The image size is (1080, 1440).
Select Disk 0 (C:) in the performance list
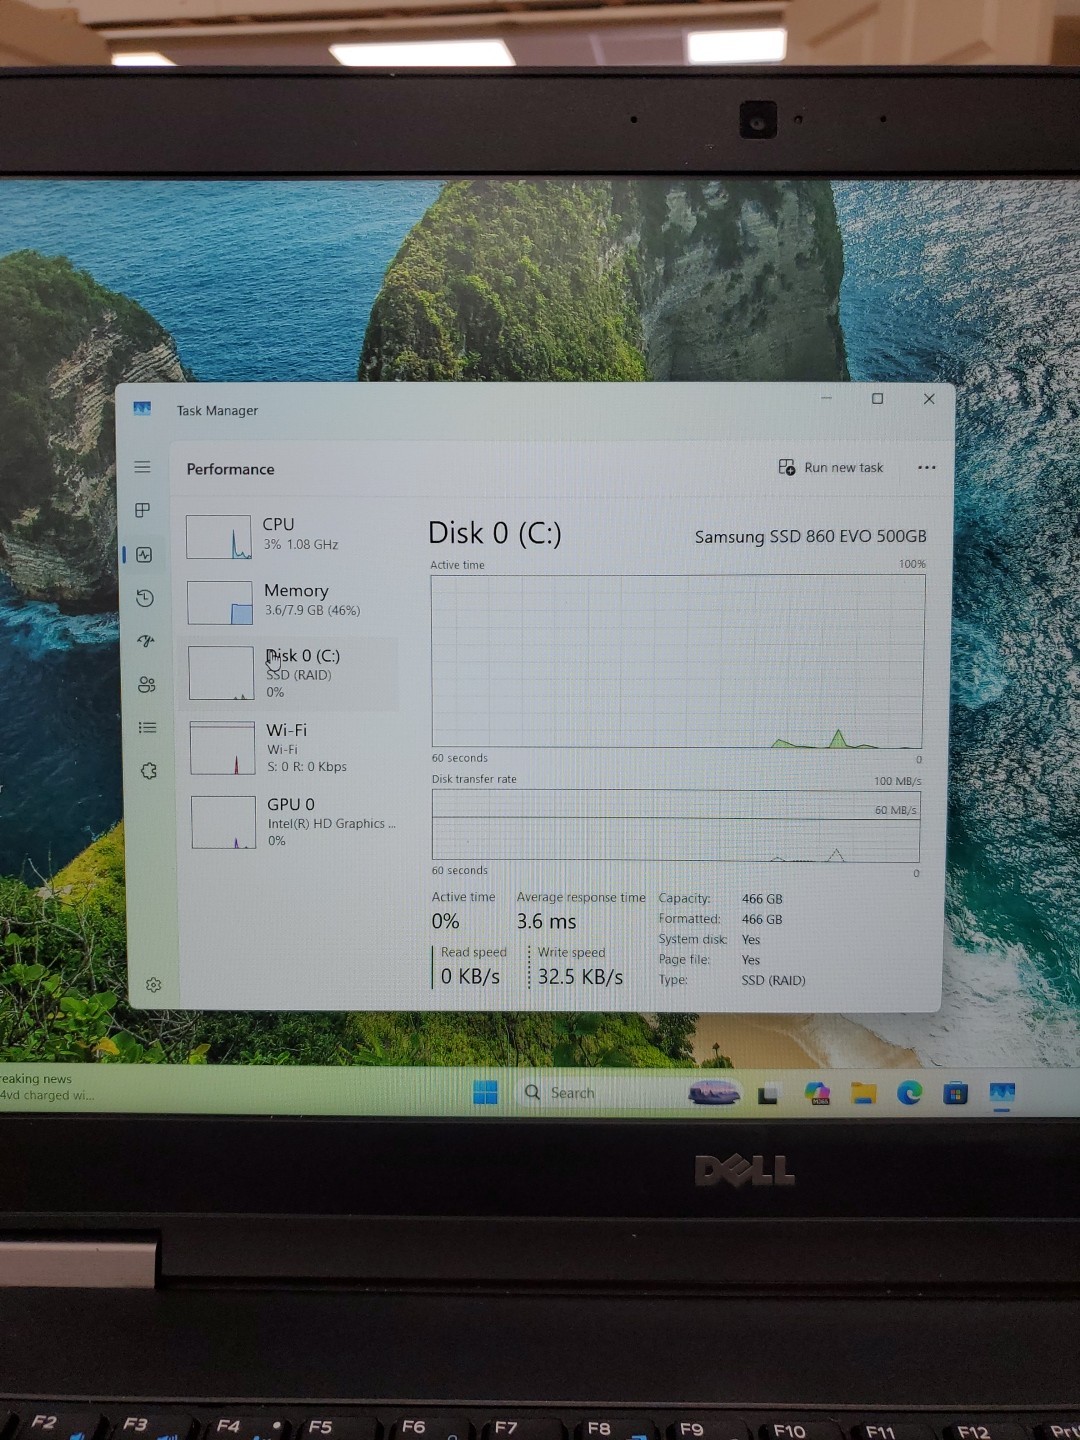pos(291,673)
